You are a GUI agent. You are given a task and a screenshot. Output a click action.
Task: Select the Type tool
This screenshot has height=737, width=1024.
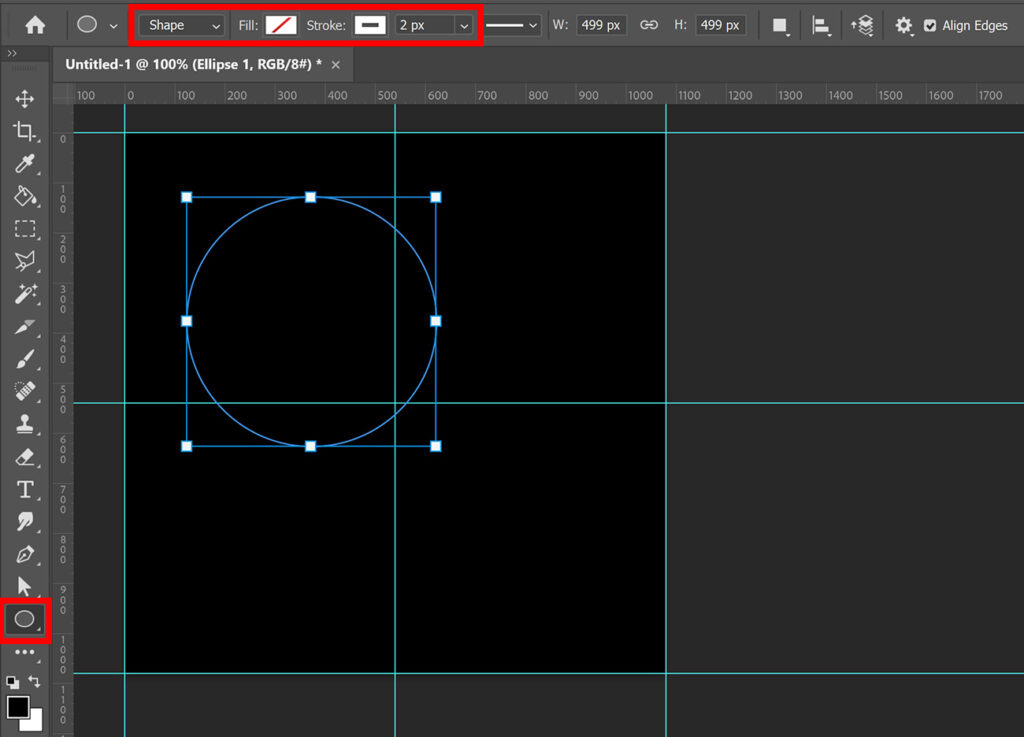click(x=25, y=489)
